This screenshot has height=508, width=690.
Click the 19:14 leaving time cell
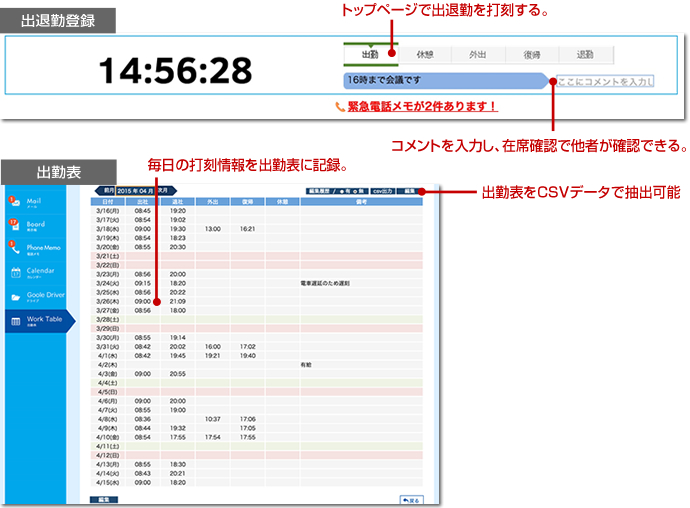tap(178, 338)
